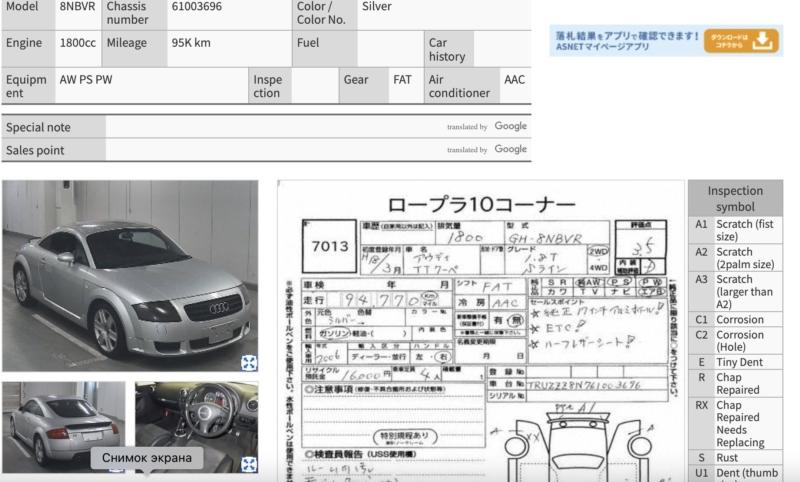Click the Inspection symbol table header
Viewport: 800px width, 482px height.
tap(735, 198)
